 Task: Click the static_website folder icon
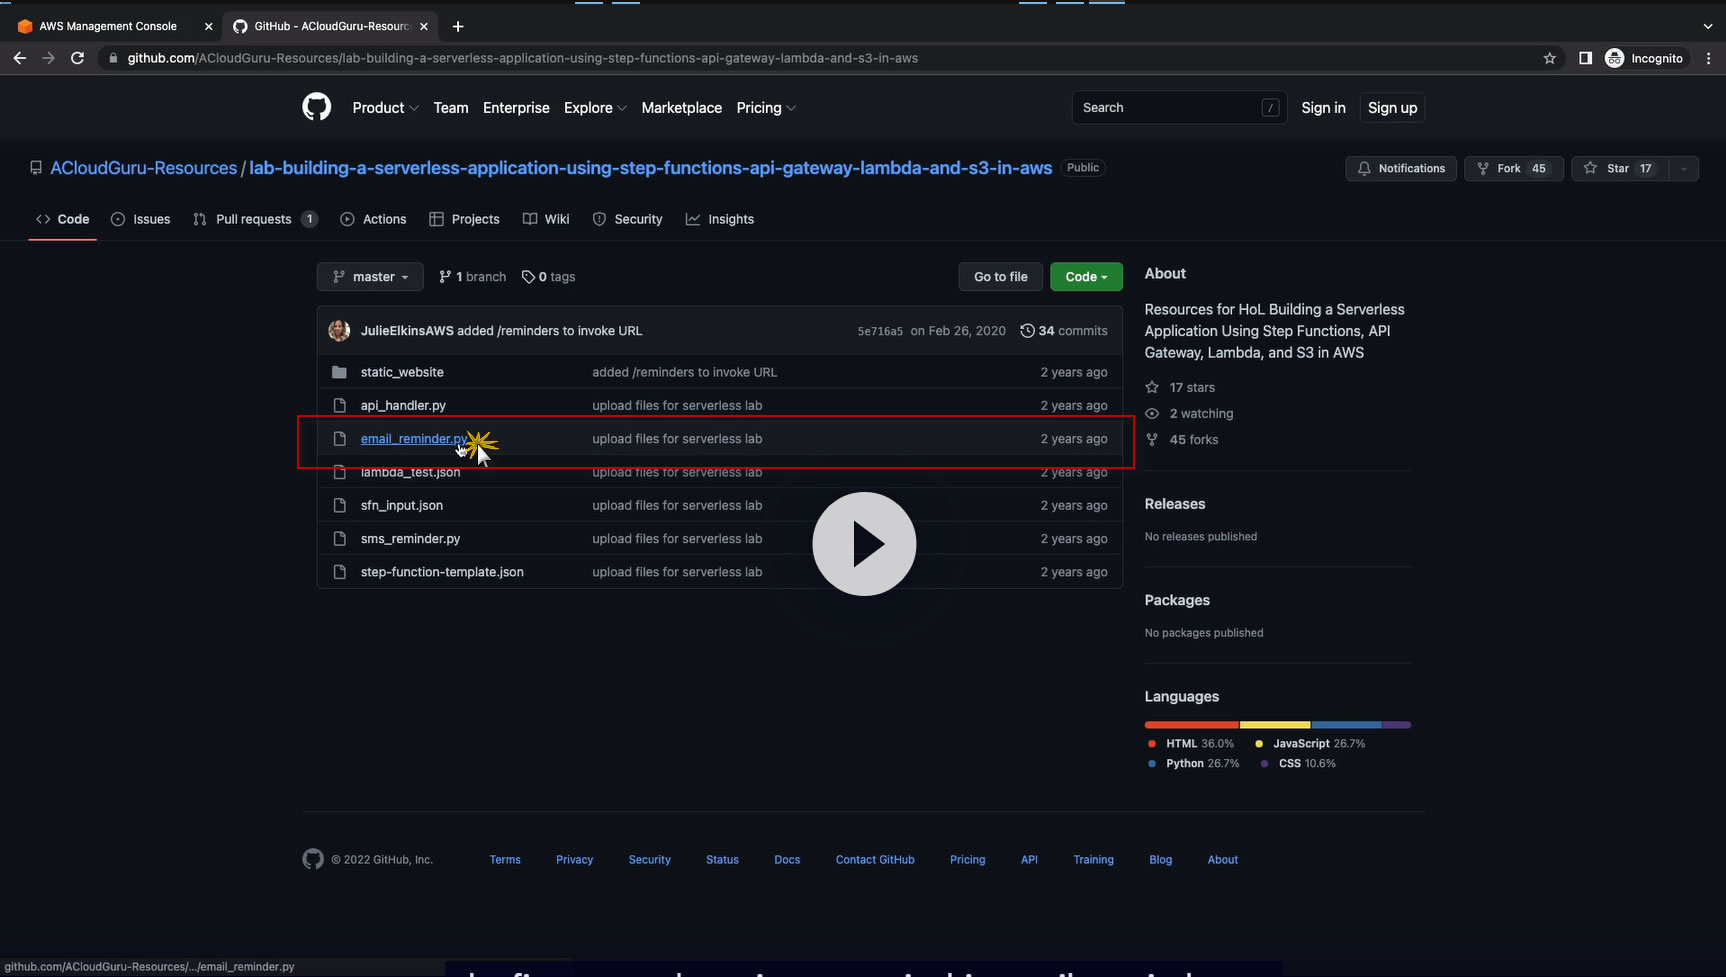point(340,372)
